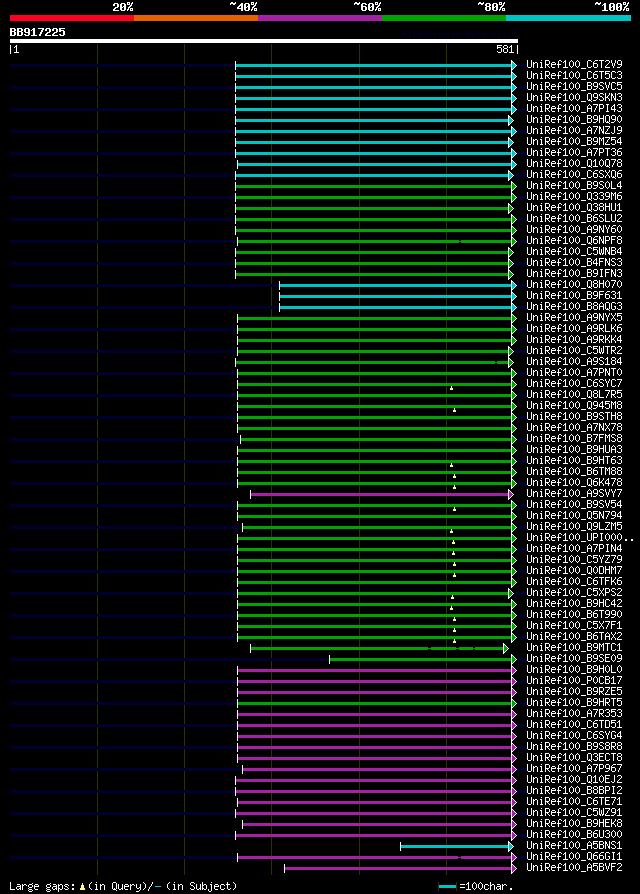Click UniRef100_C5XPS2 hit label
The width and height of the screenshot is (640, 894).
574,593
